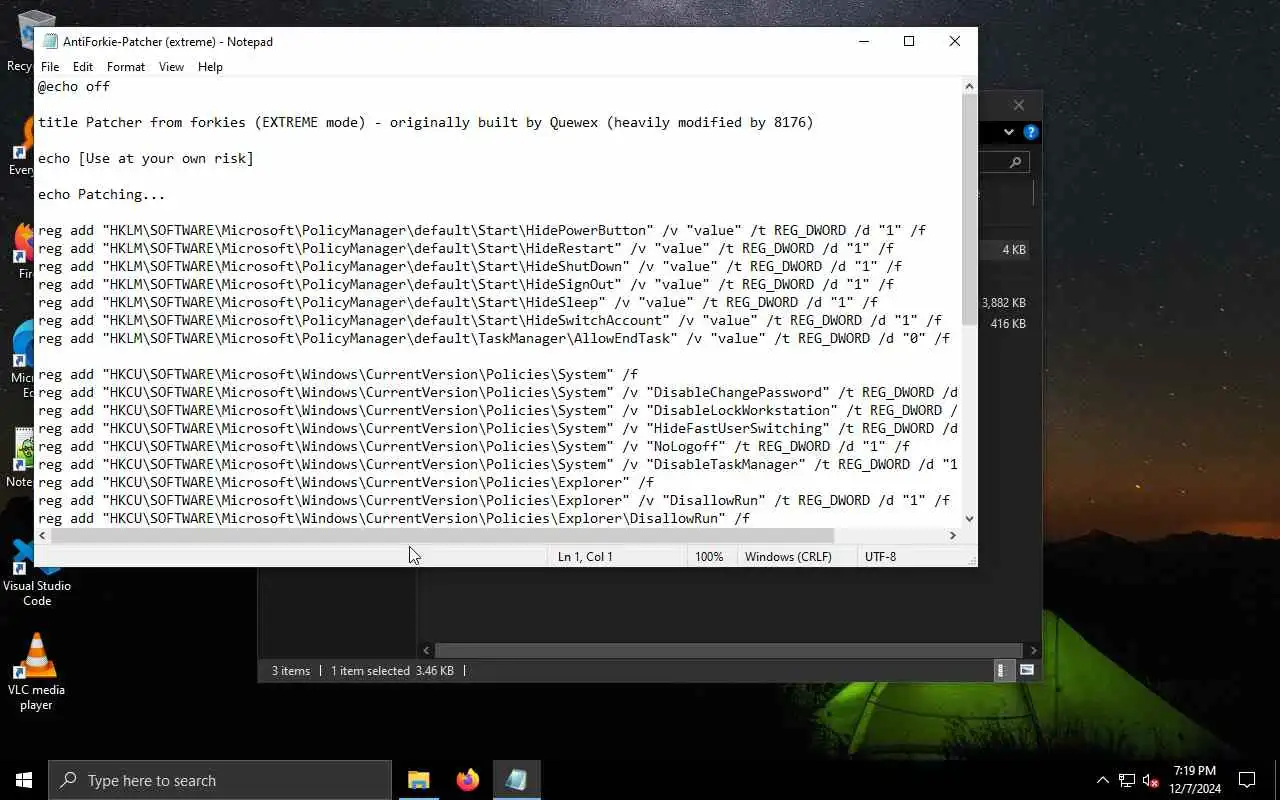Click the DisableLockWorkstation registry line
Screen dimensions: 1280x800
point(498,411)
